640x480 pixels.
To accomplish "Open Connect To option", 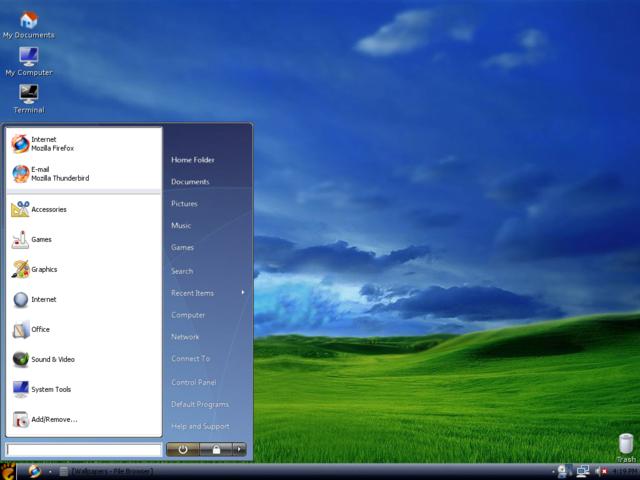I will (191, 358).
